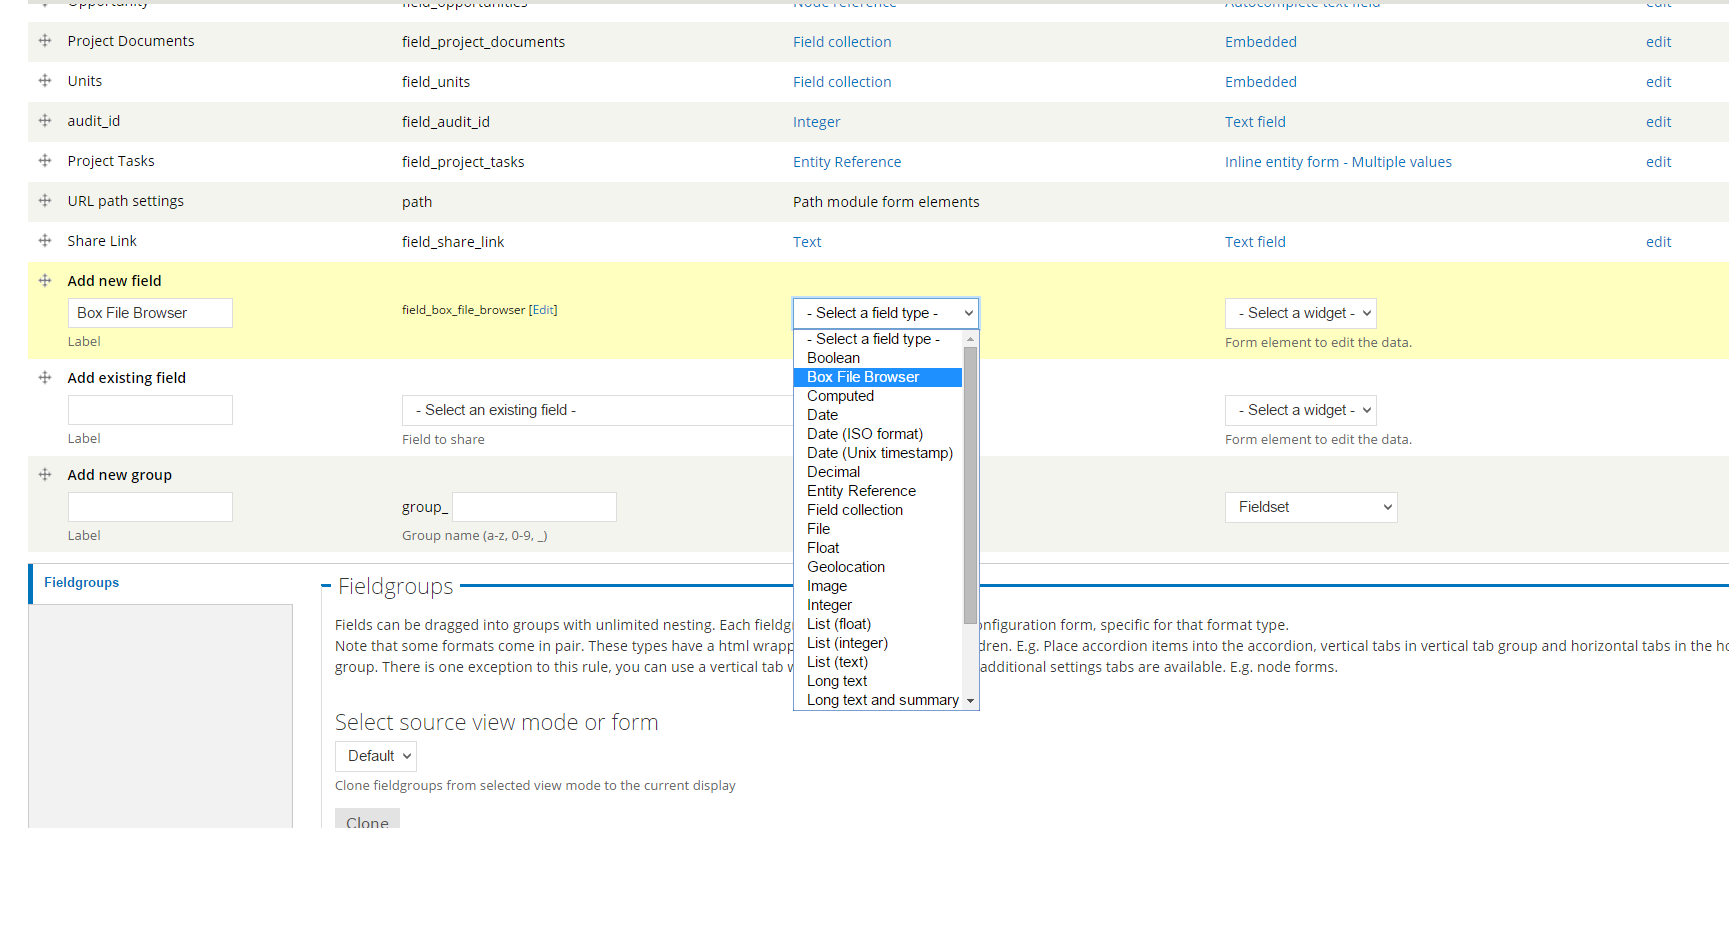Select Box File Browser from the field type list
The image size is (1729, 934).
click(x=863, y=377)
